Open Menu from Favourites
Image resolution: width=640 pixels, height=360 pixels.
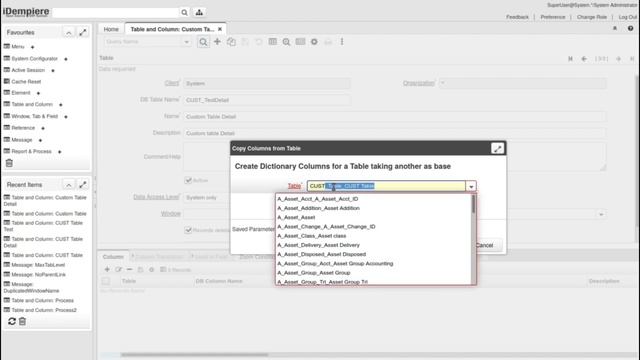click(x=18, y=47)
